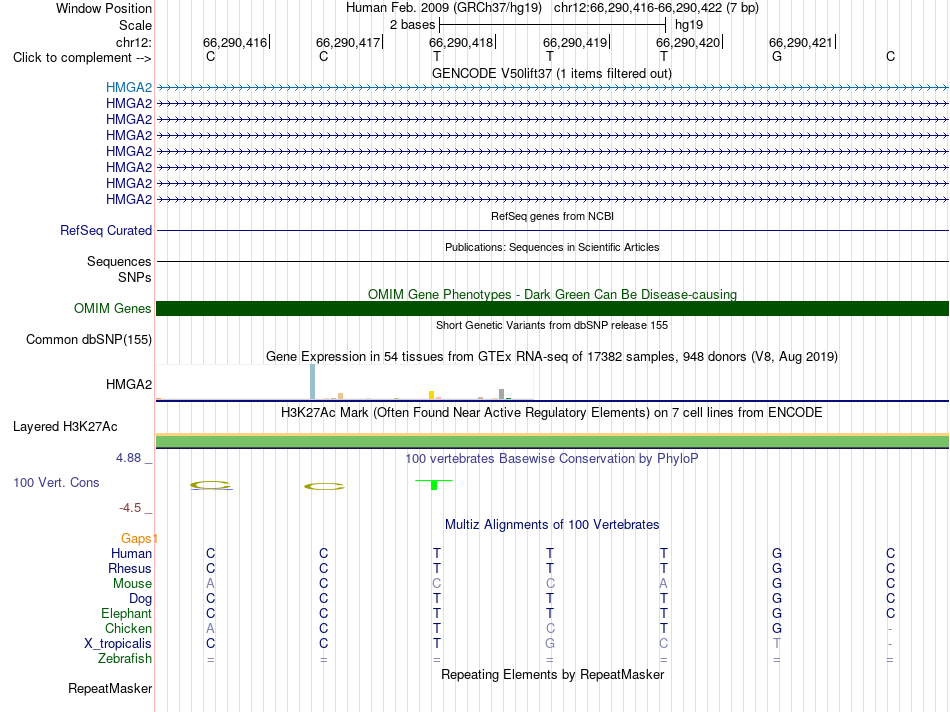Screen dimensions: 950x712
Task: Click position label 66,290,420 on the ruler
Action: coord(688,42)
